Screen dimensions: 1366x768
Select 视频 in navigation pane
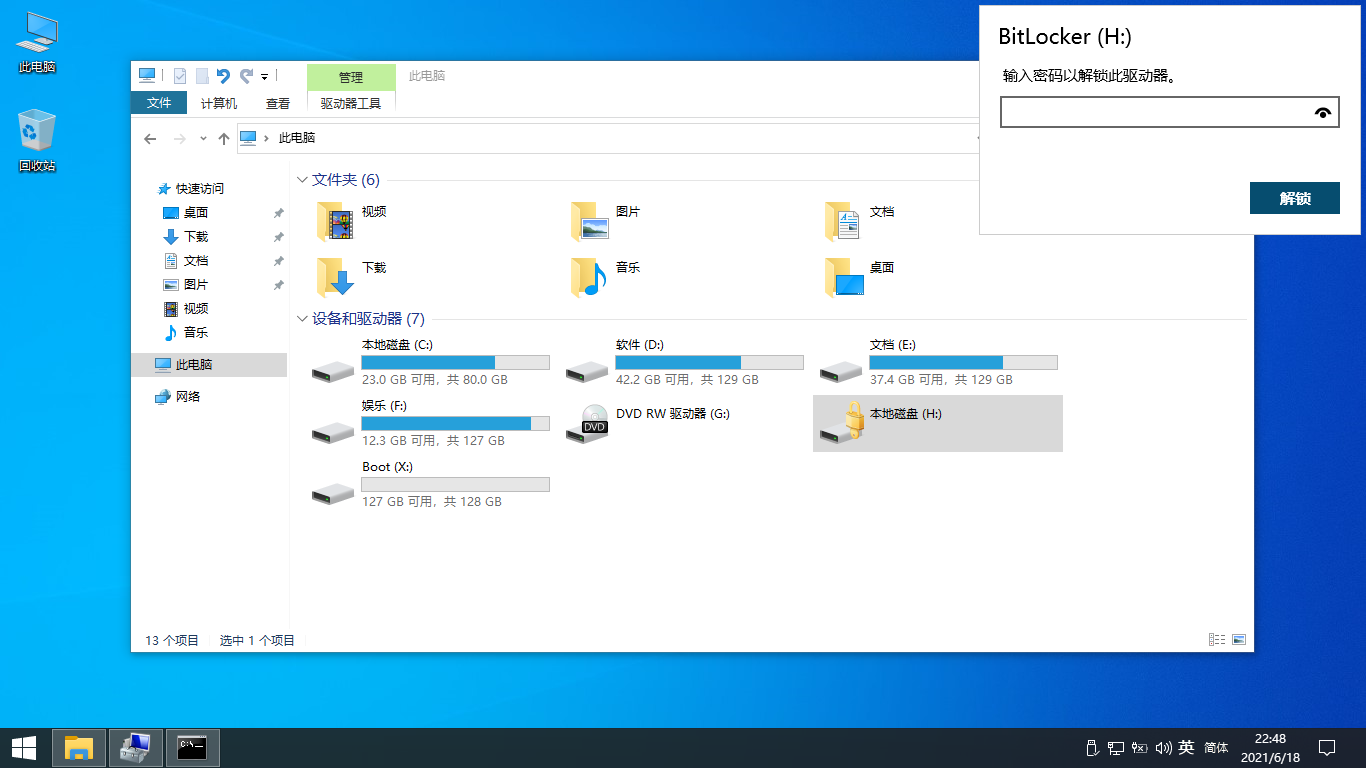tap(196, 308)
